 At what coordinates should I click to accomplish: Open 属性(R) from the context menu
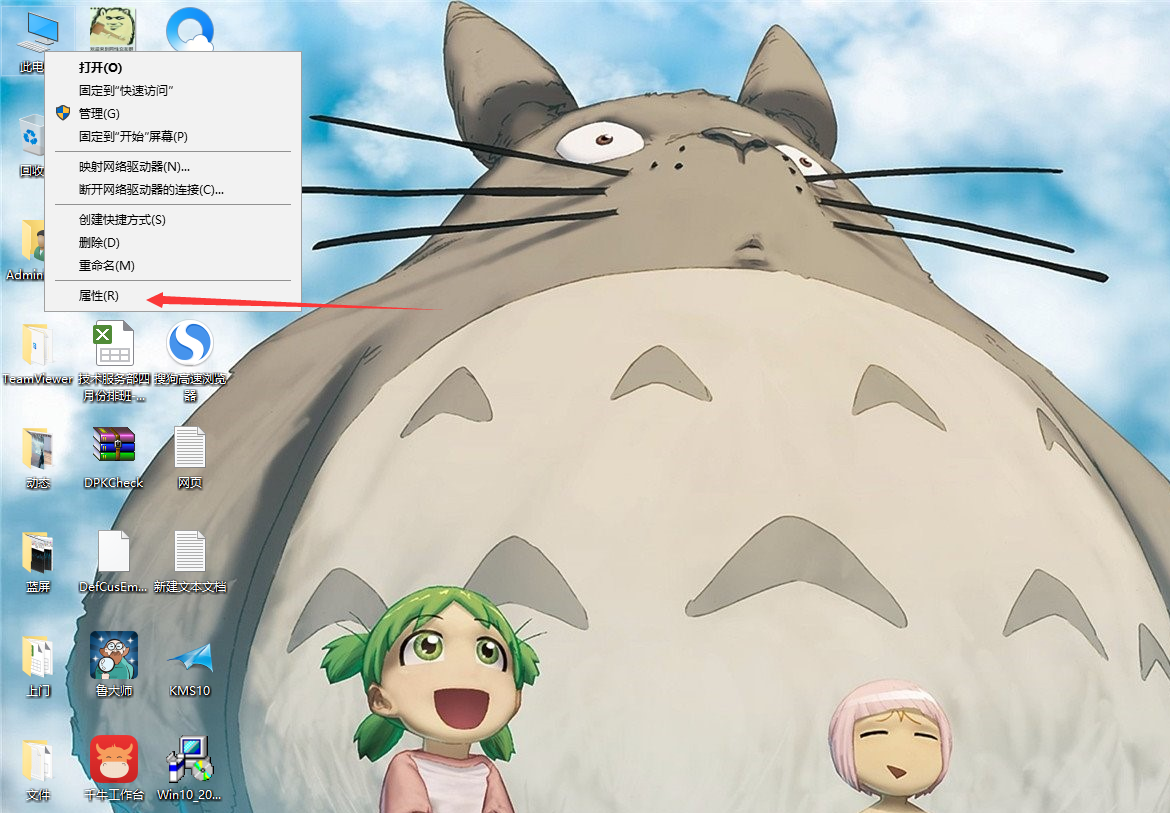[x=173, y=295]
